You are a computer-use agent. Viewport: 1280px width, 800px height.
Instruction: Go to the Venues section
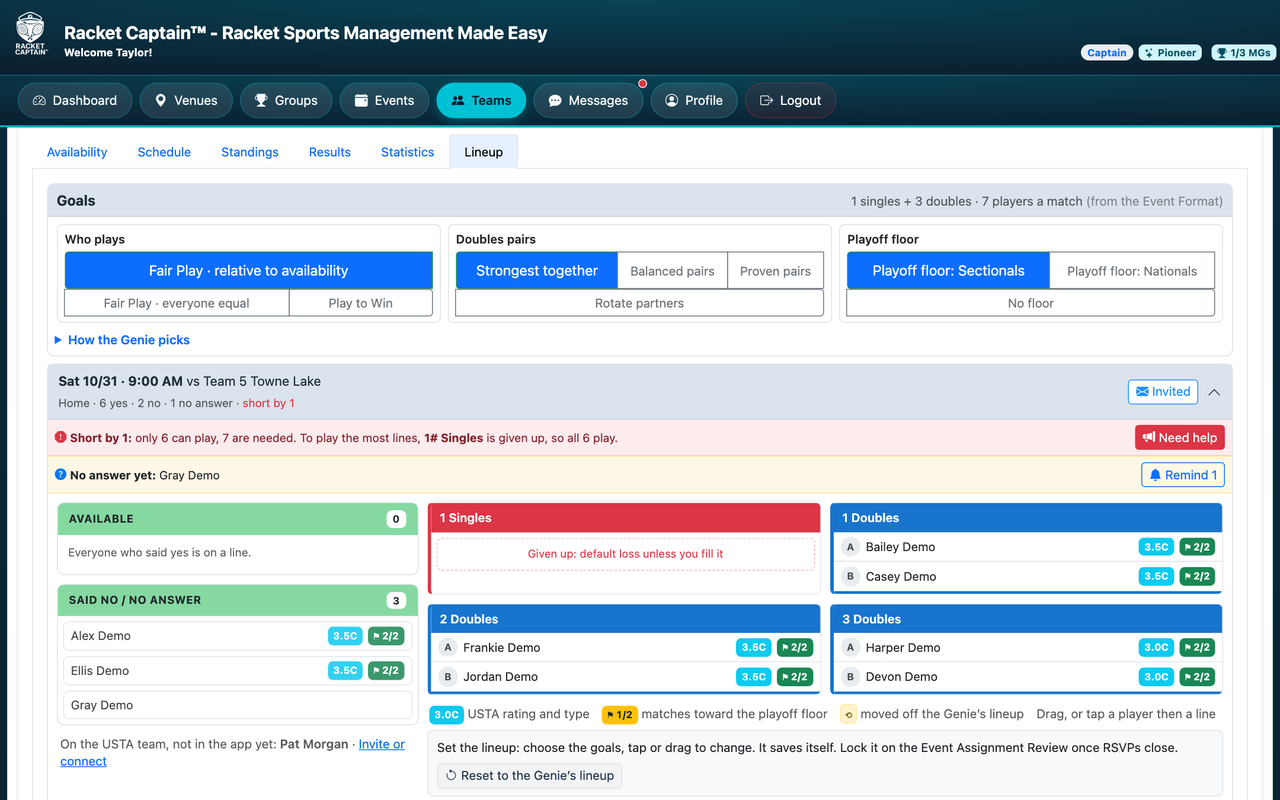[186, 100]
